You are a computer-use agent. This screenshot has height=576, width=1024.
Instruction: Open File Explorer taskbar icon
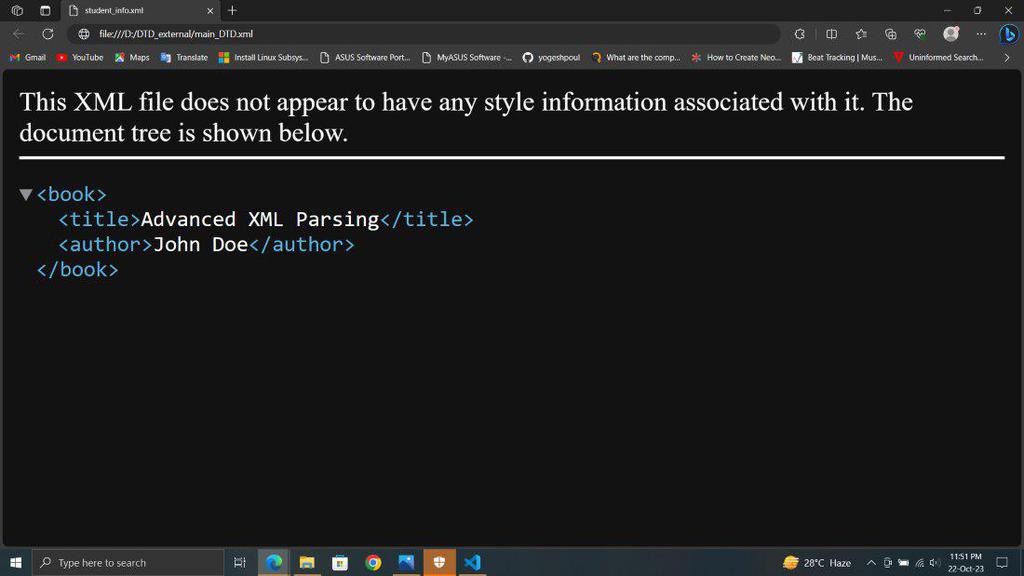[x=307, y=562]
